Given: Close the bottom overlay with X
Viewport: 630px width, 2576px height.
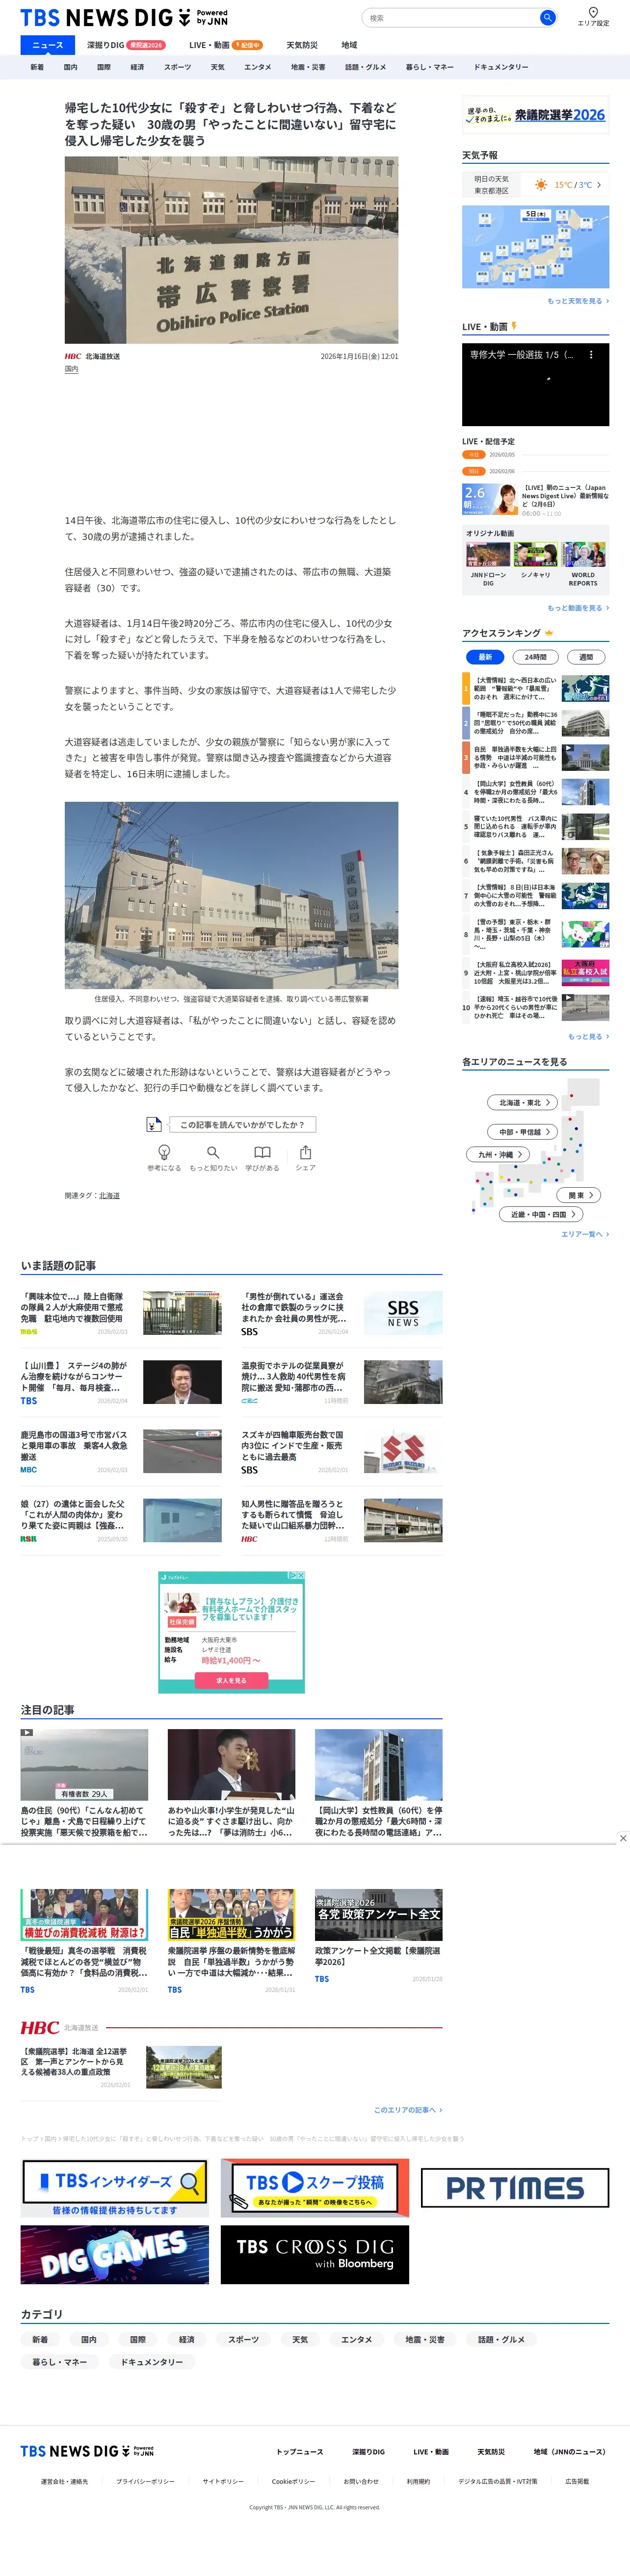Looking at the screenshot, I should [623, 1838].
